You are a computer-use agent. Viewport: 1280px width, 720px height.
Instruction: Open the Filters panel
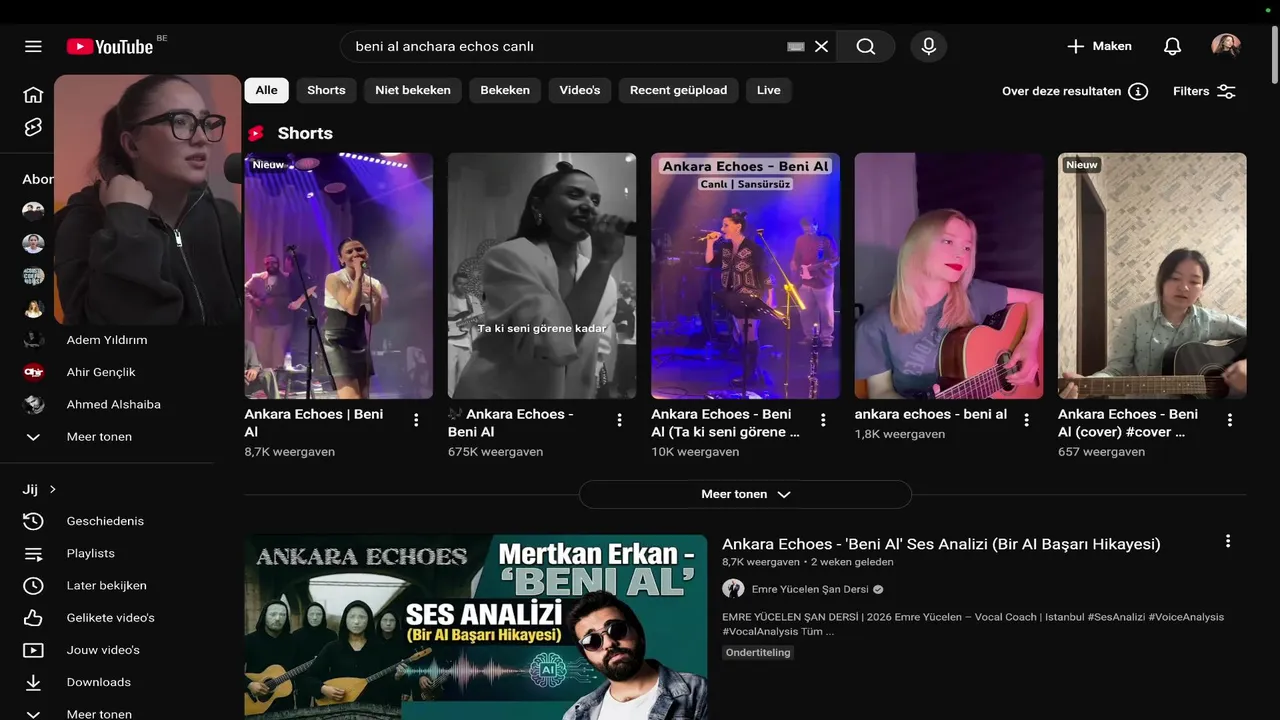click(x=1205, y=91)
